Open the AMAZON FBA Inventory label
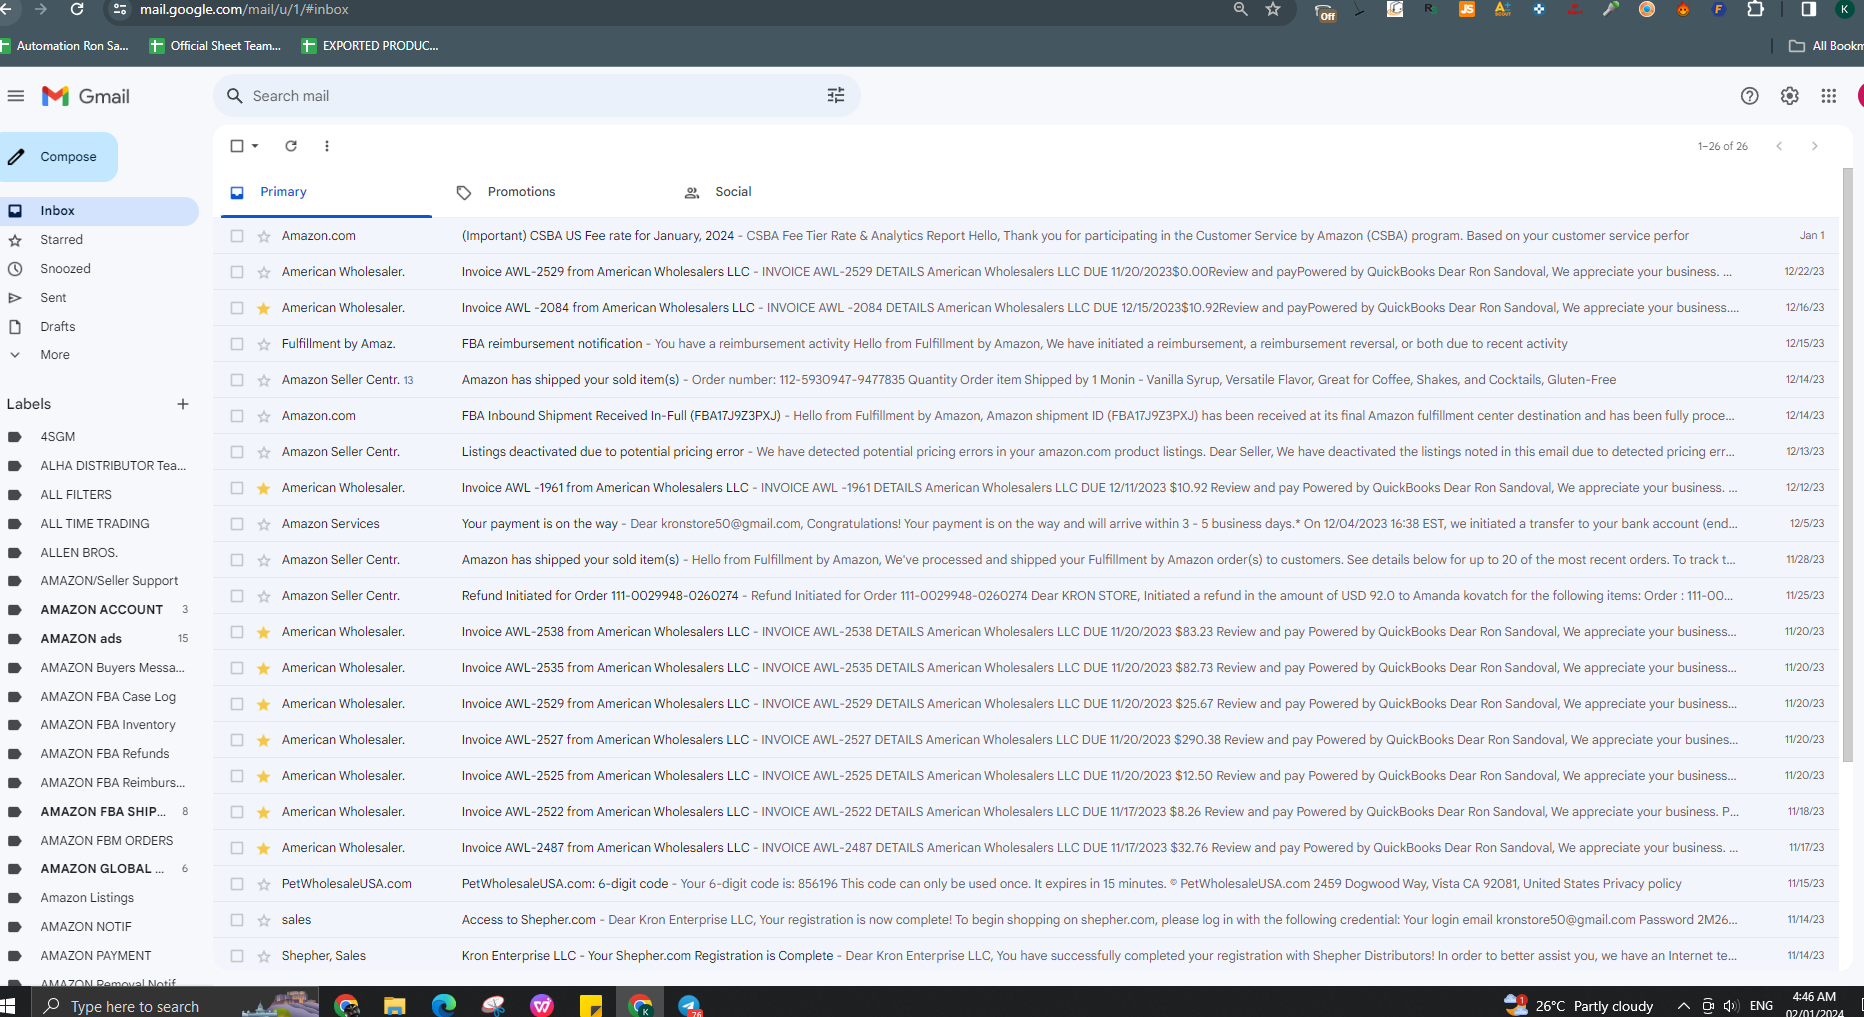Screen dimensions: 1864x1017 click(108, 725)
